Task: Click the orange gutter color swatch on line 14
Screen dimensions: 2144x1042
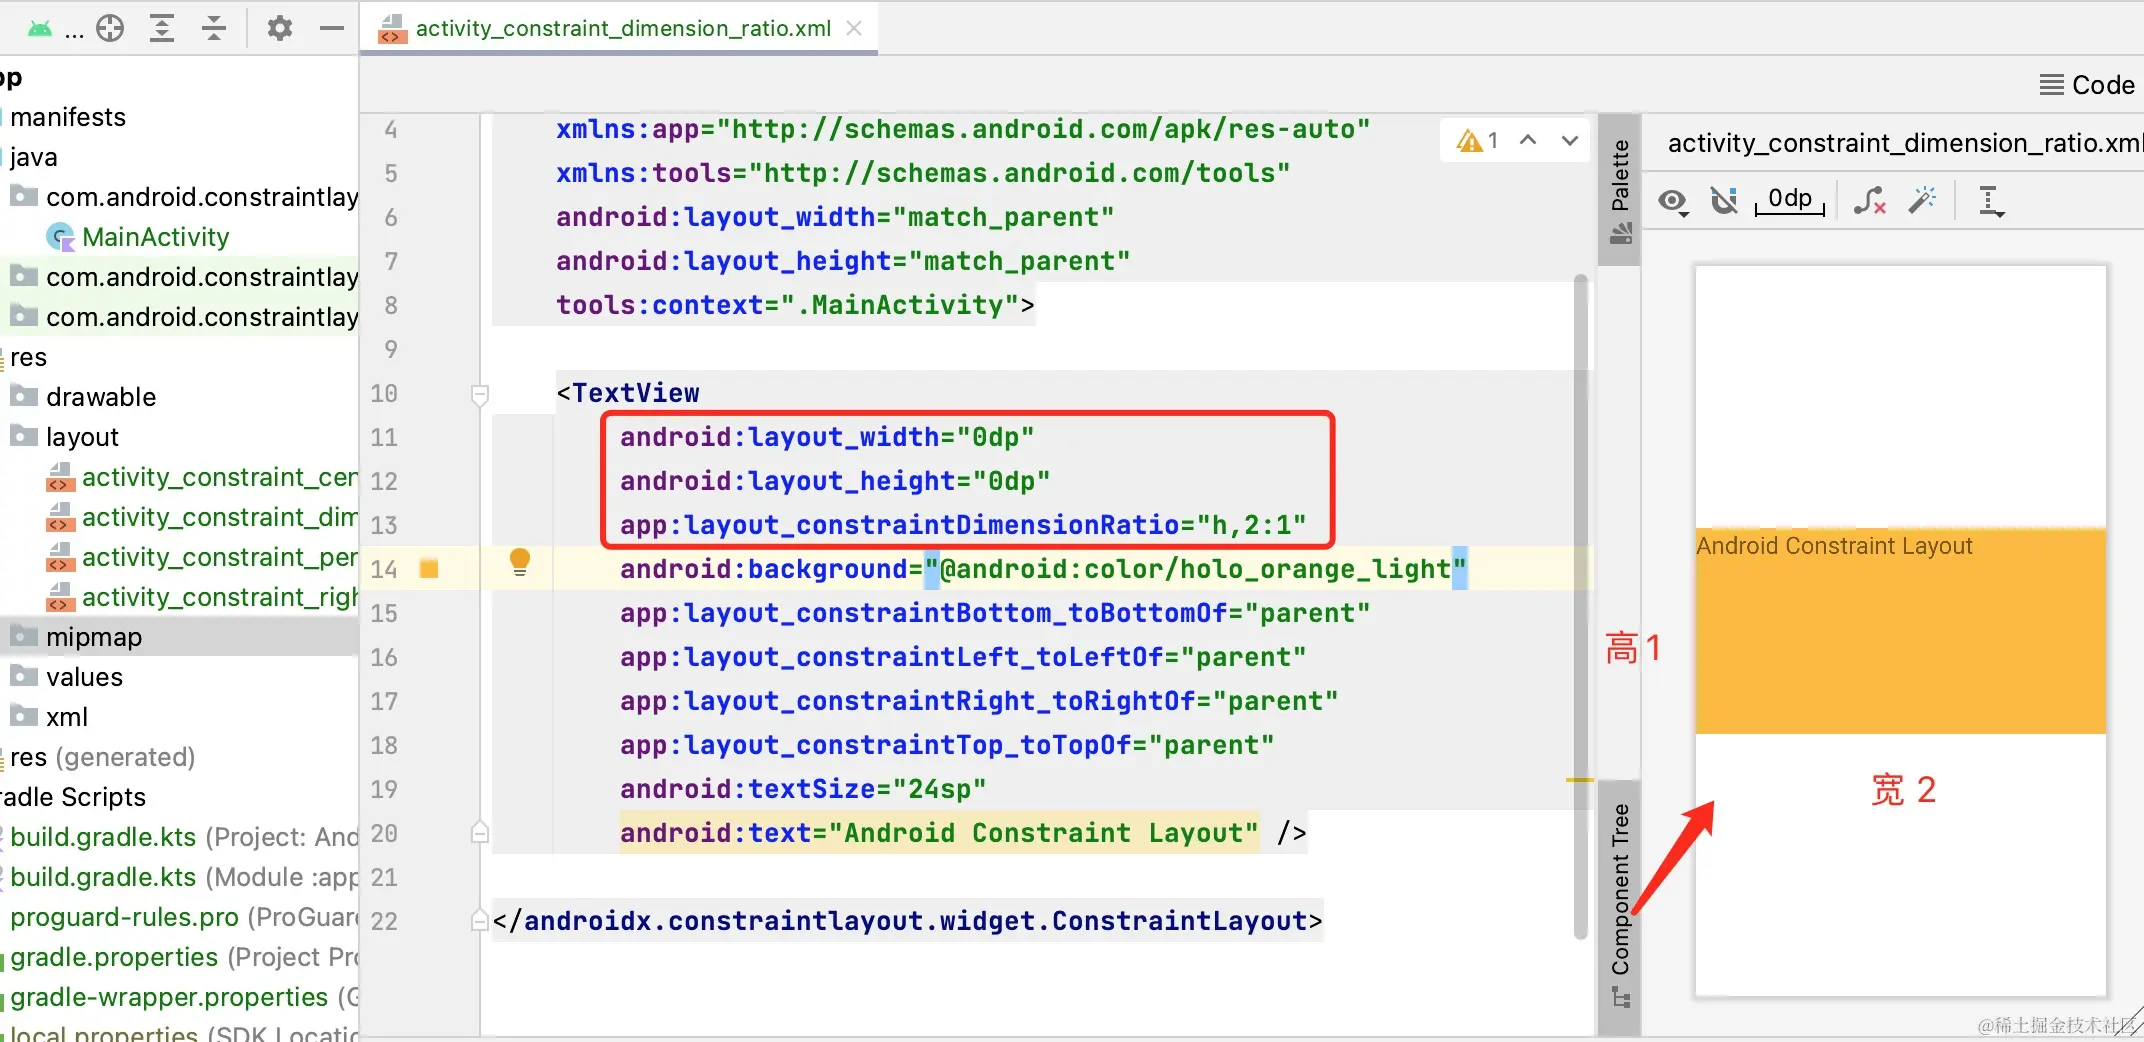Action: pos(429,569)
